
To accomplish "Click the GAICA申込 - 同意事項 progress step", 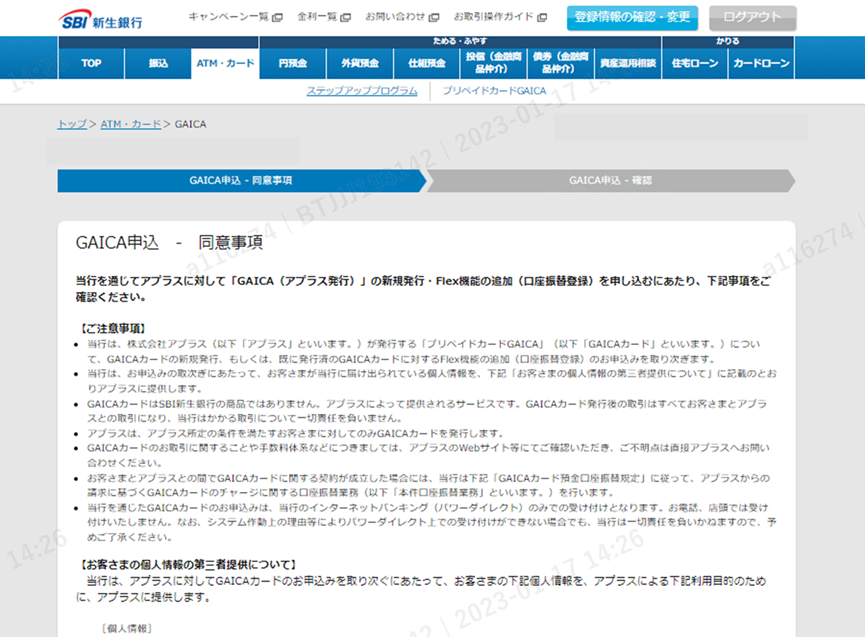I will click(241, 180).
